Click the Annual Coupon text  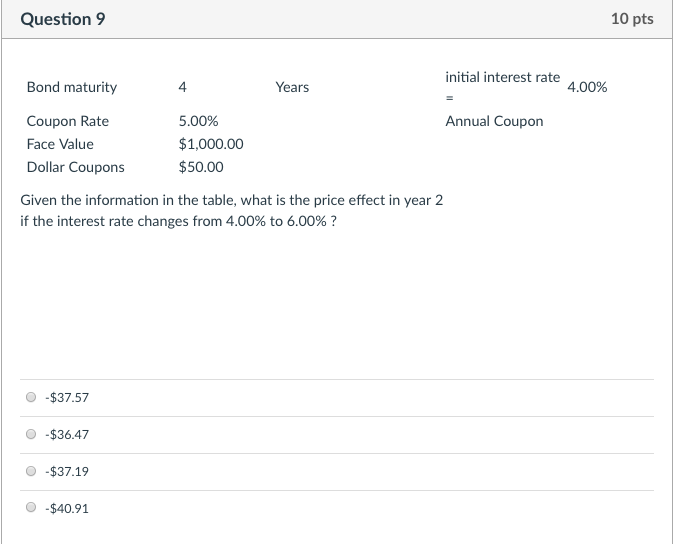(x=494, y=121)
